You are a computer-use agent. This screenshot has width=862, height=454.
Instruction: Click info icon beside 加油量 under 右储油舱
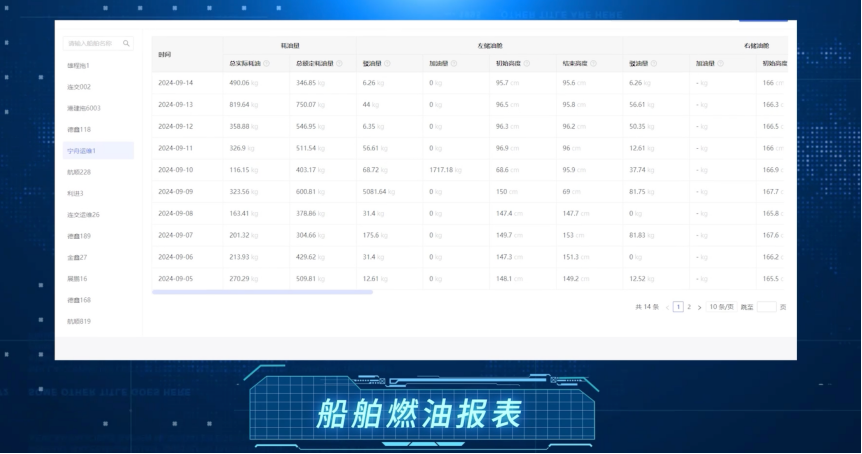pyautogui.click(x=720, y=64)
